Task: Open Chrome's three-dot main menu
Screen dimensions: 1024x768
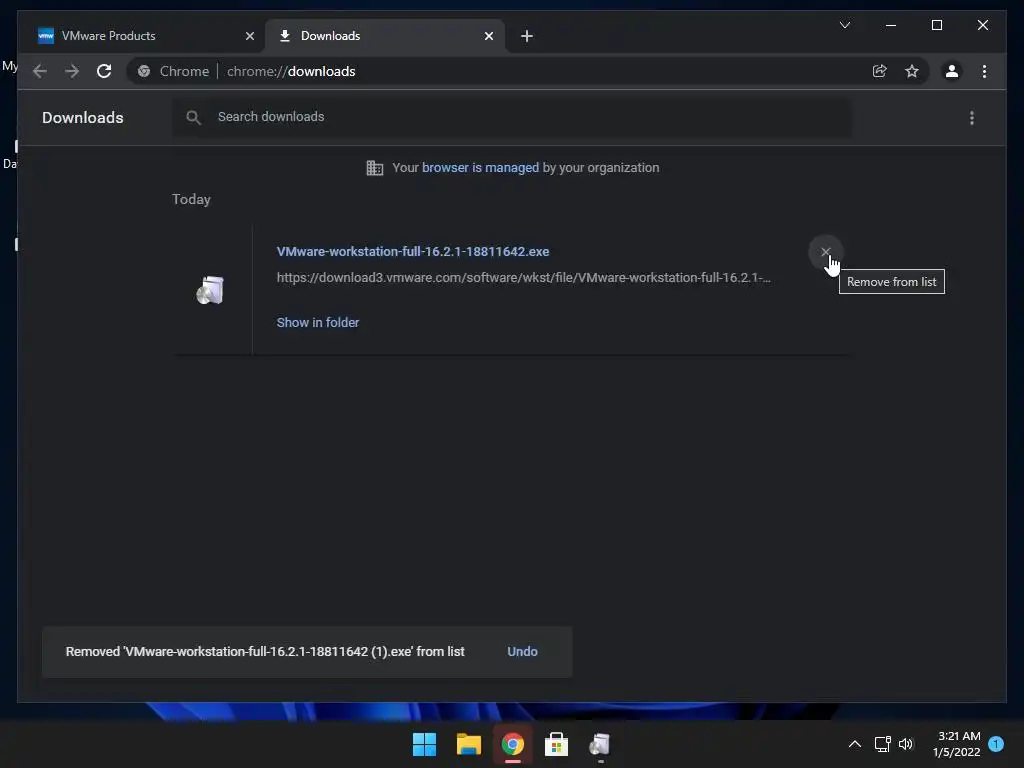Action: coord(984,71)
